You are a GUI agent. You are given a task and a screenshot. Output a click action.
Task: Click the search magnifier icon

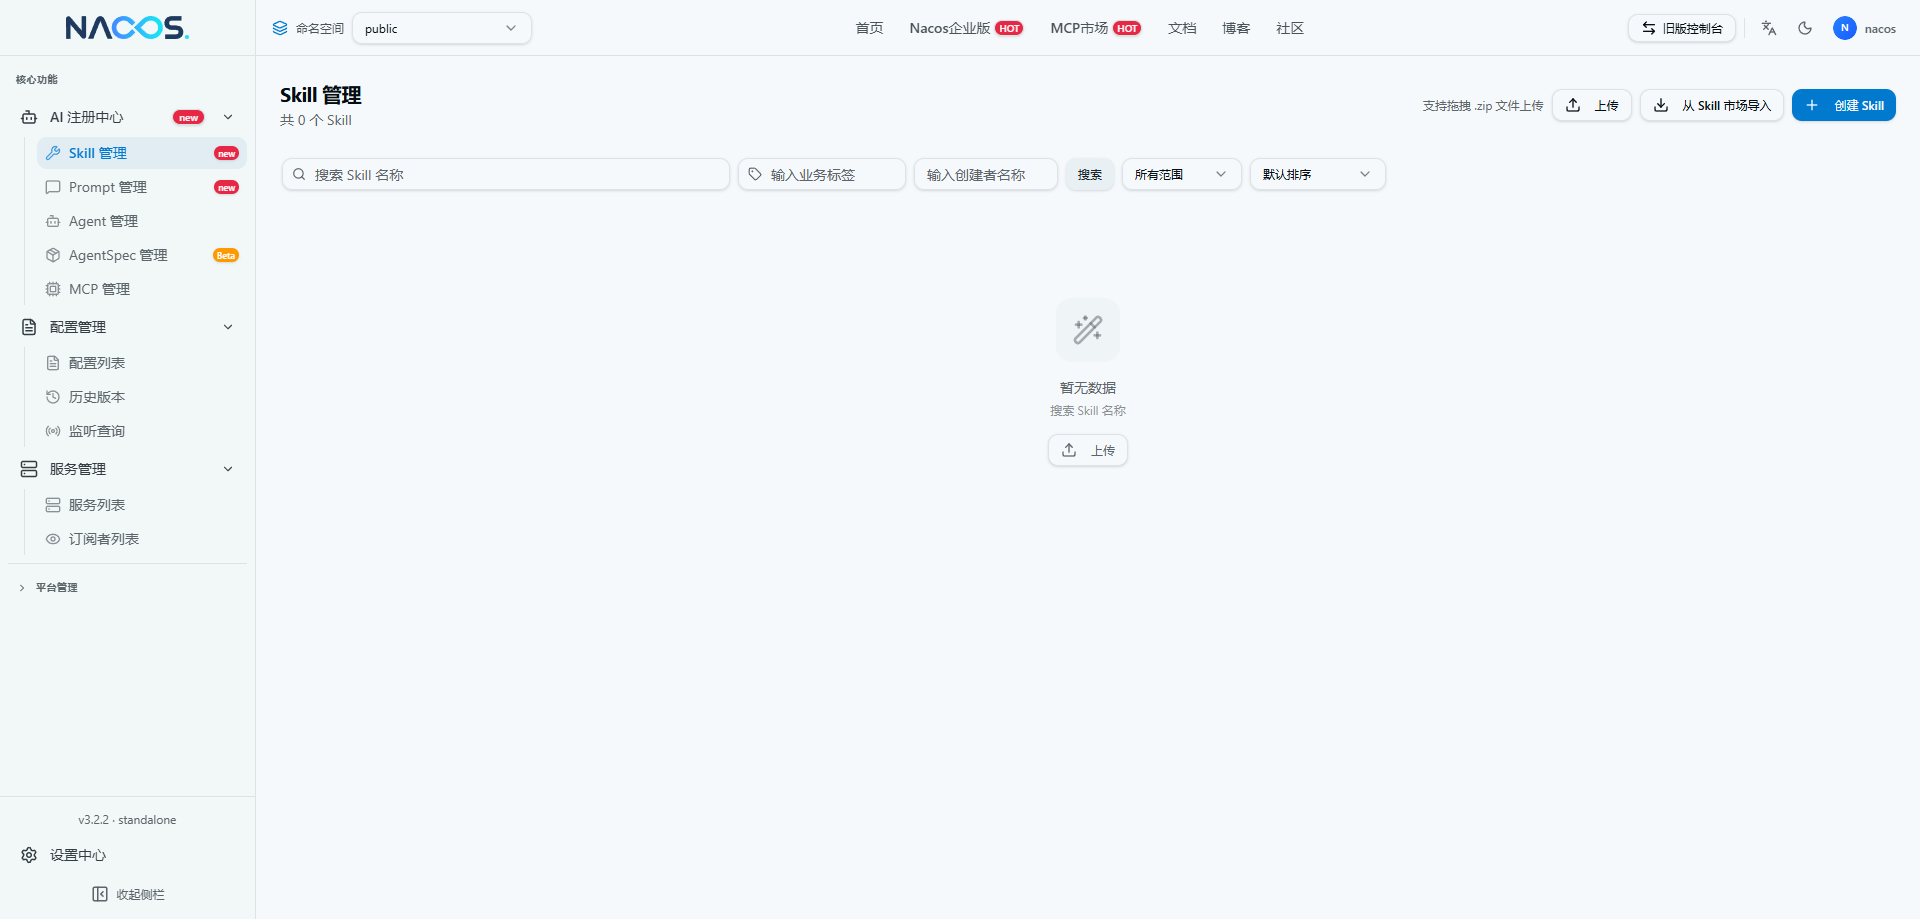pos(299,174)
